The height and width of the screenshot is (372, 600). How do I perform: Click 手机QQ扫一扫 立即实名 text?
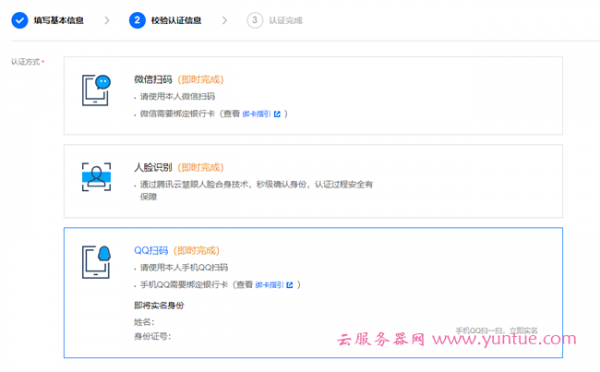point(497,331)
